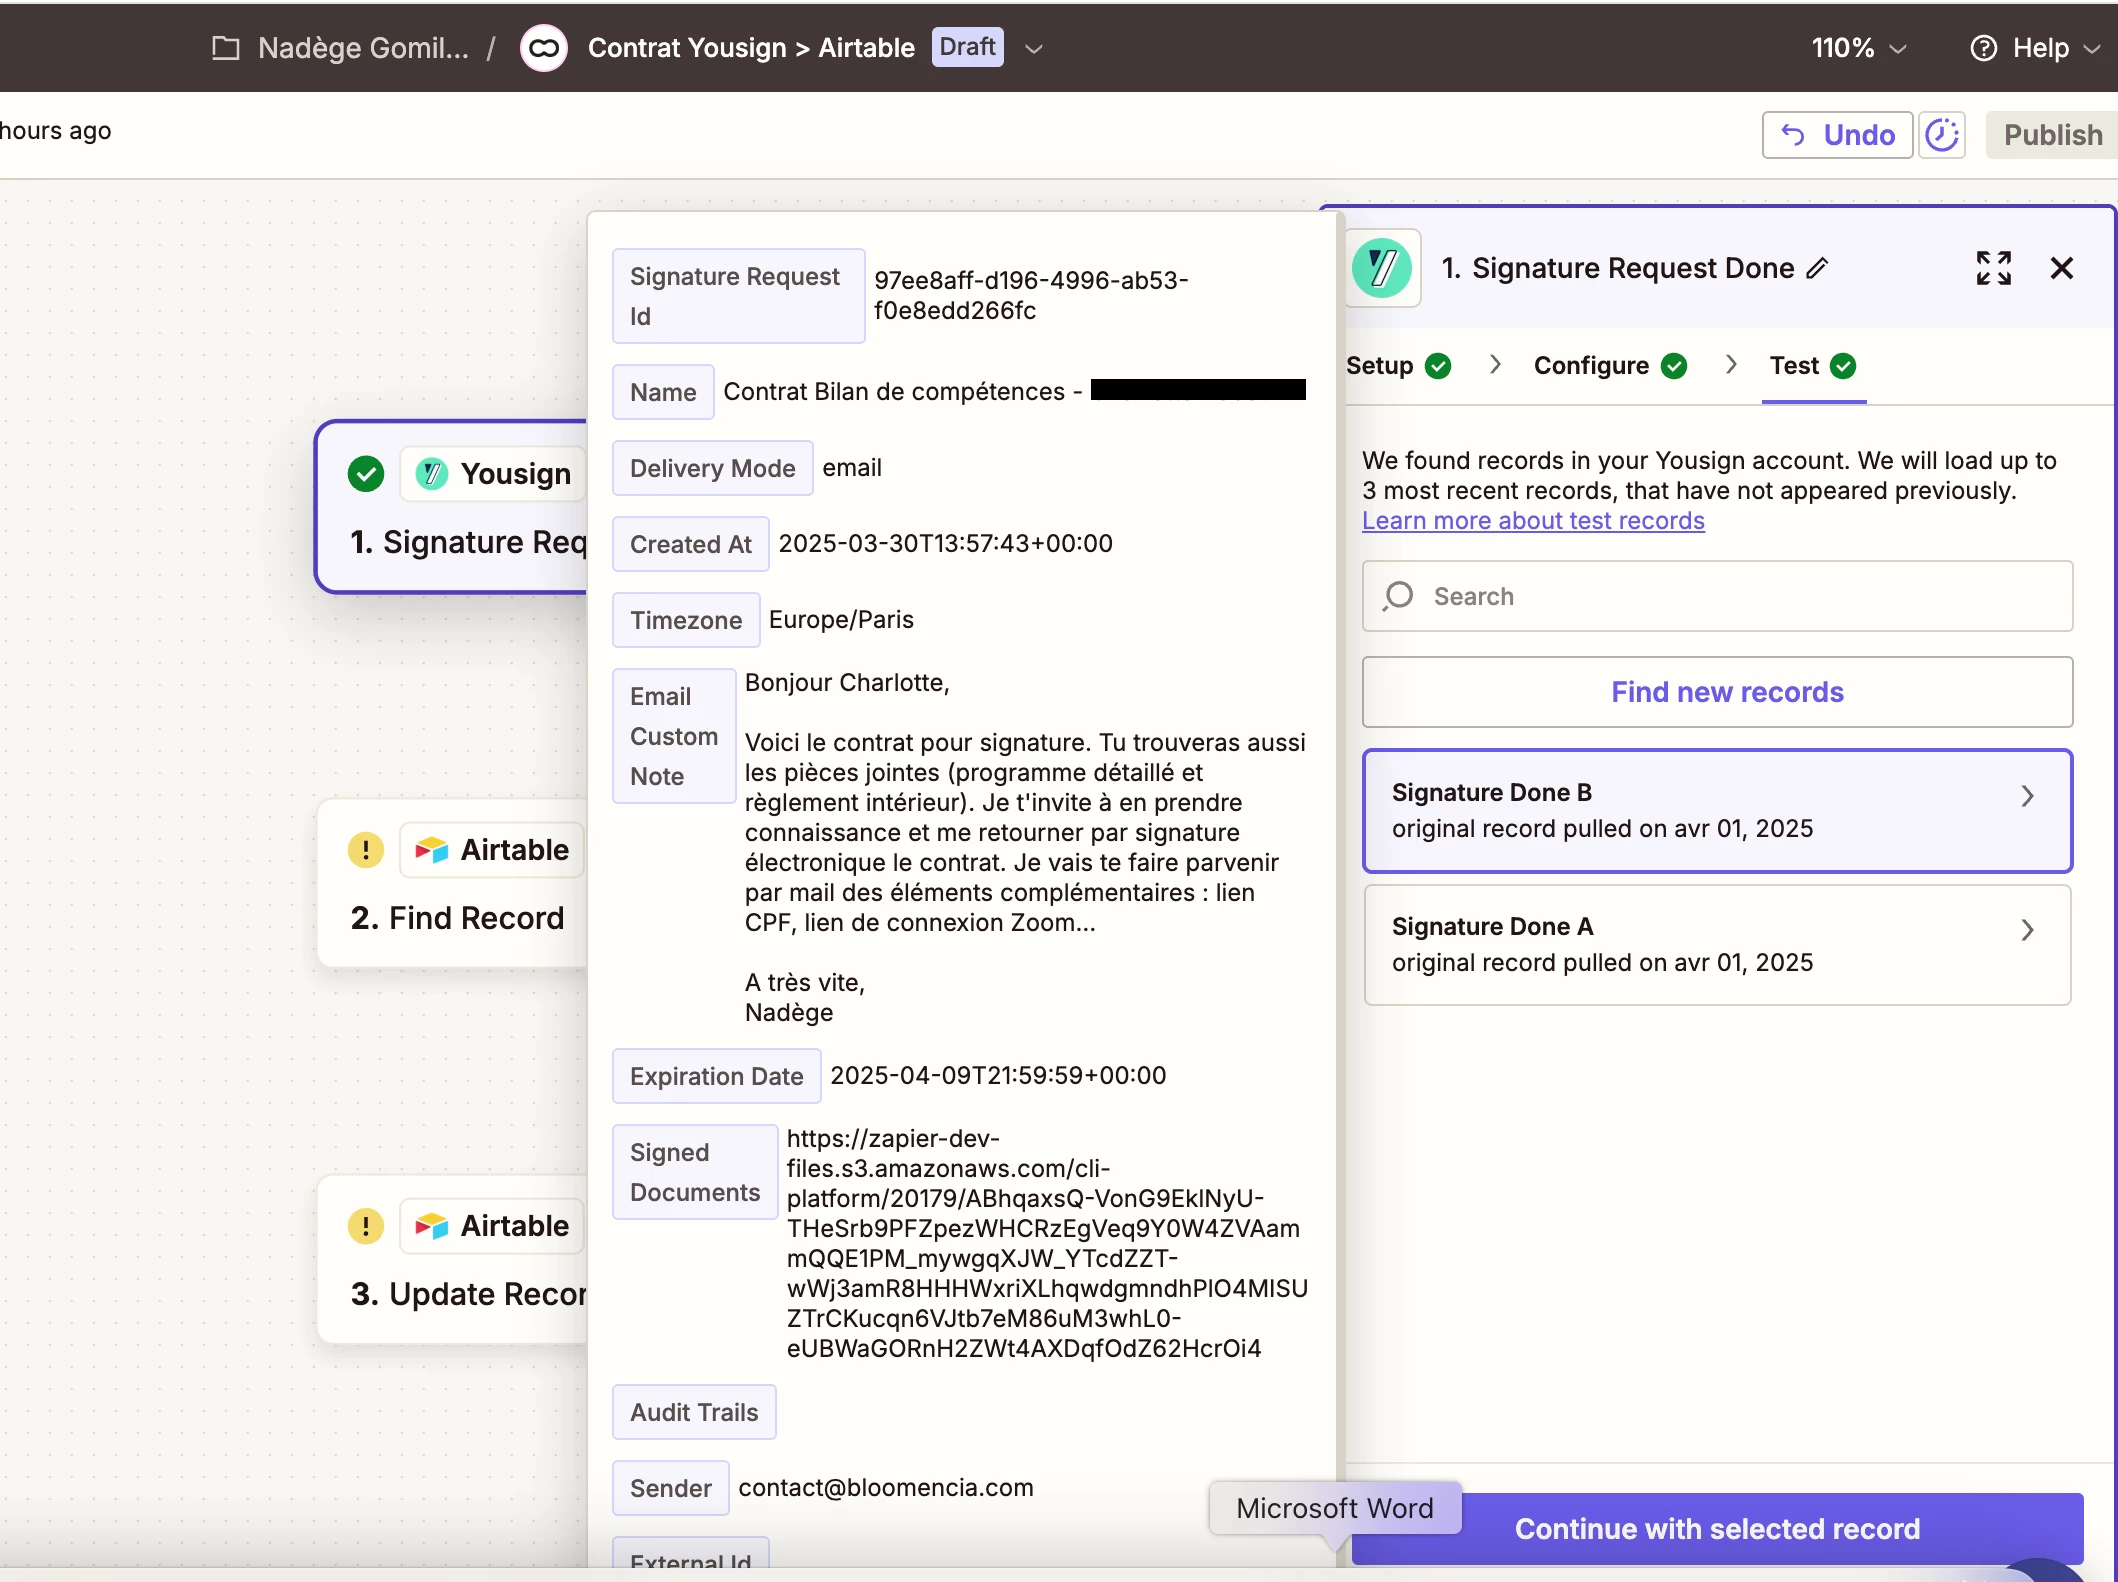Click the Email Custom Note label
Image resolution: width=2118 pixels, height=1582 pixels.
(x=674, y=736)
